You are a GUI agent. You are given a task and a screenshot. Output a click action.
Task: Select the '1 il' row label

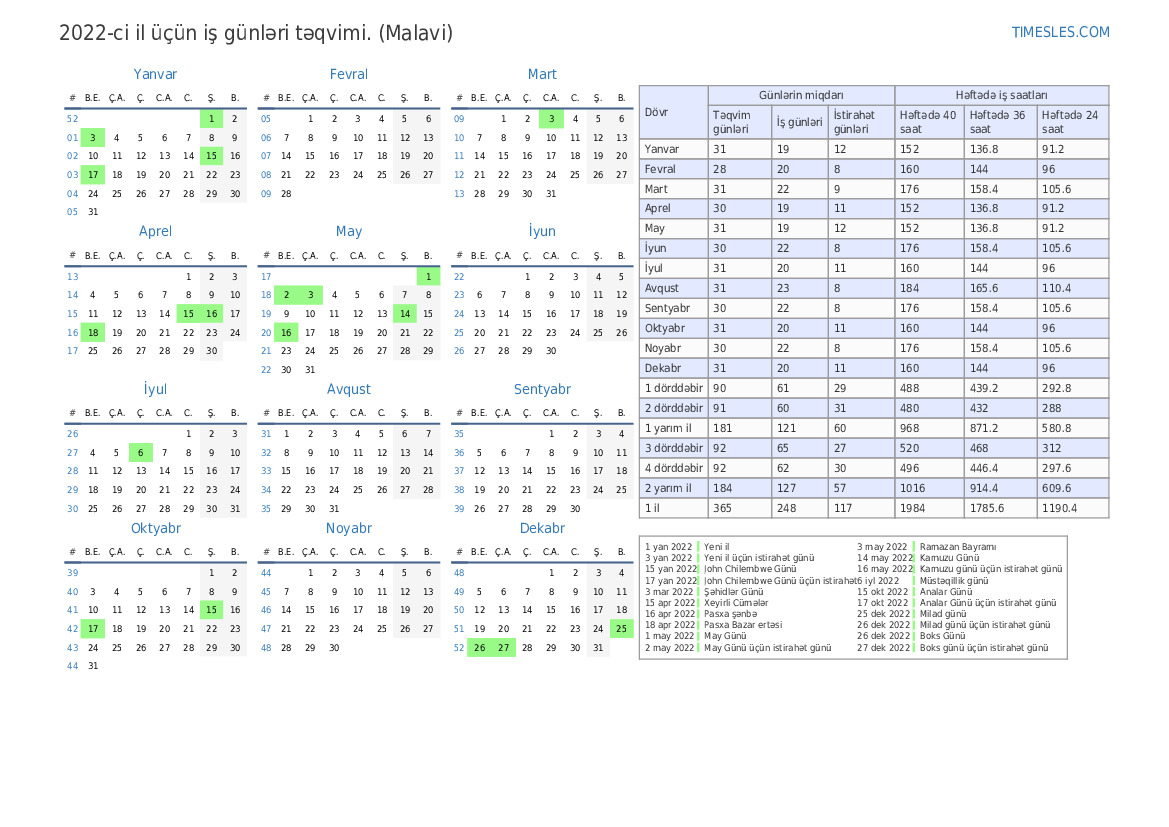[x=653, y=508]
